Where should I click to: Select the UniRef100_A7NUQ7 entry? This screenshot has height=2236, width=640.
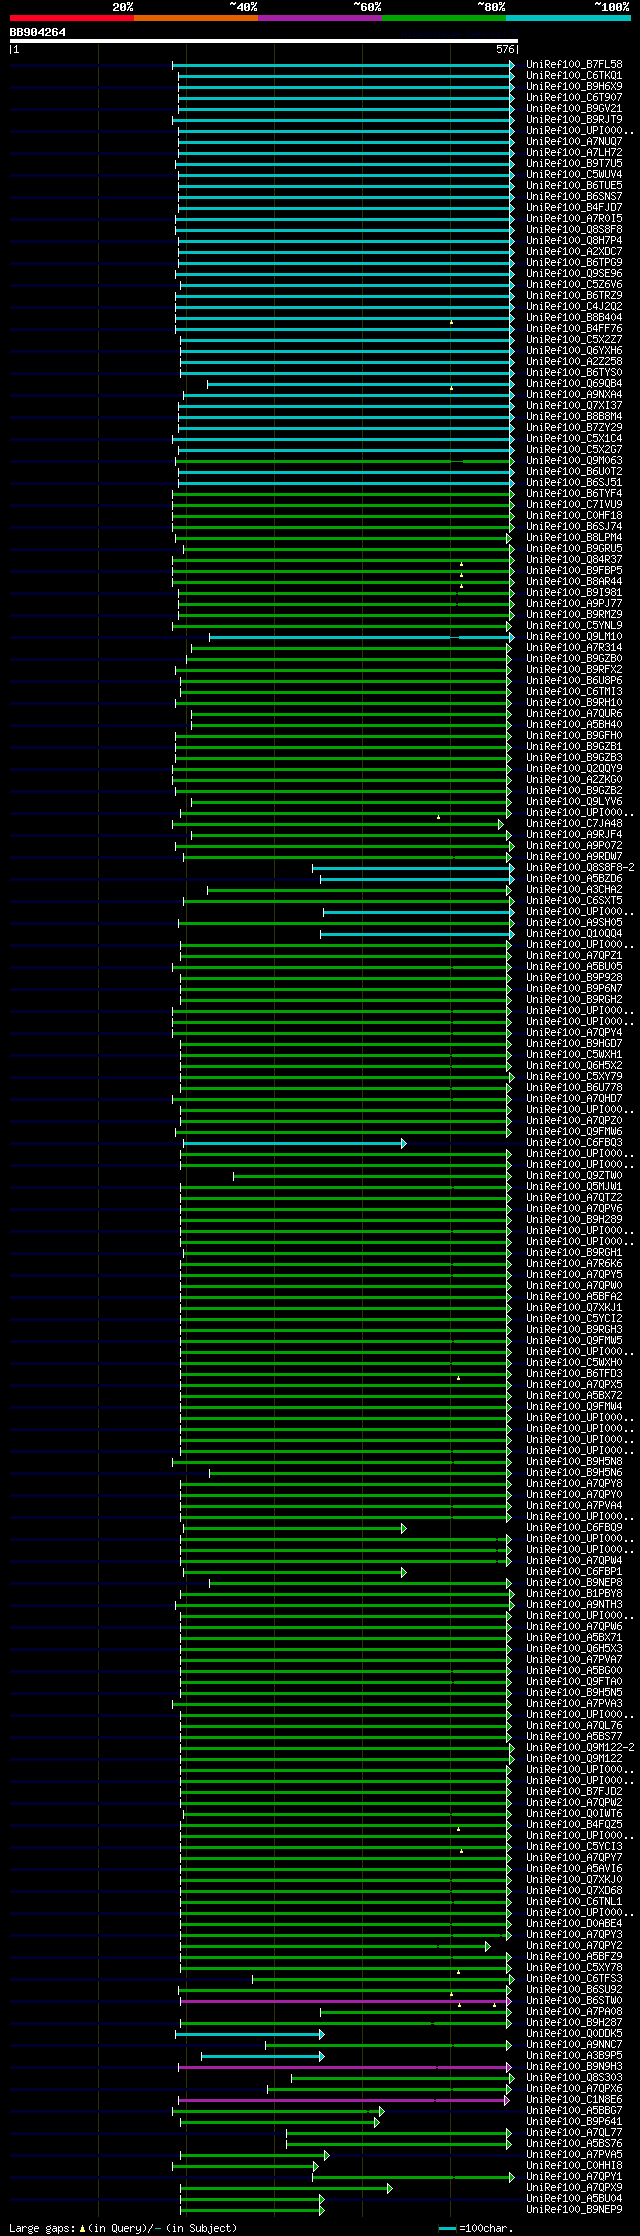pos(574,142)
